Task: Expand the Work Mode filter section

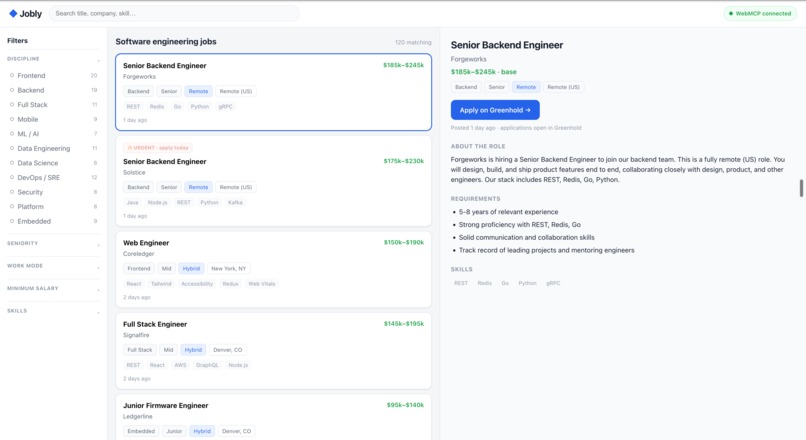Action: pyautogui.click(x=53, y=266)
